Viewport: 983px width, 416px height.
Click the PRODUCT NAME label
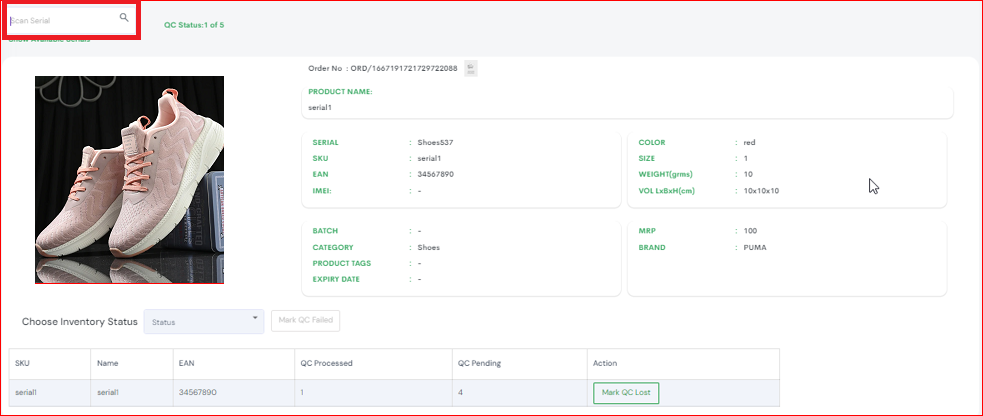tap(340, 91)
